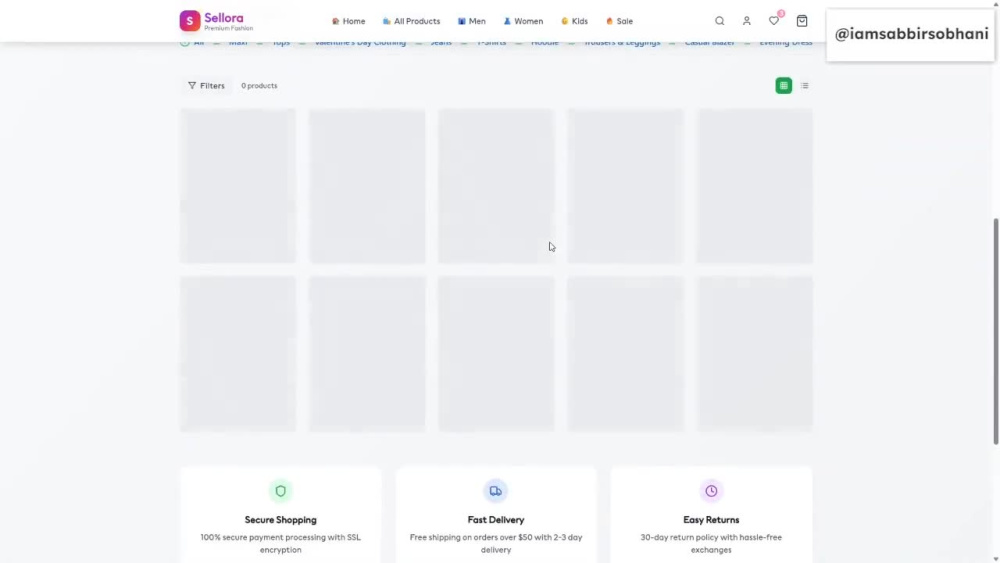Click the Fast Delivery truck icon

pyautogui.click(x=496, y=491)
